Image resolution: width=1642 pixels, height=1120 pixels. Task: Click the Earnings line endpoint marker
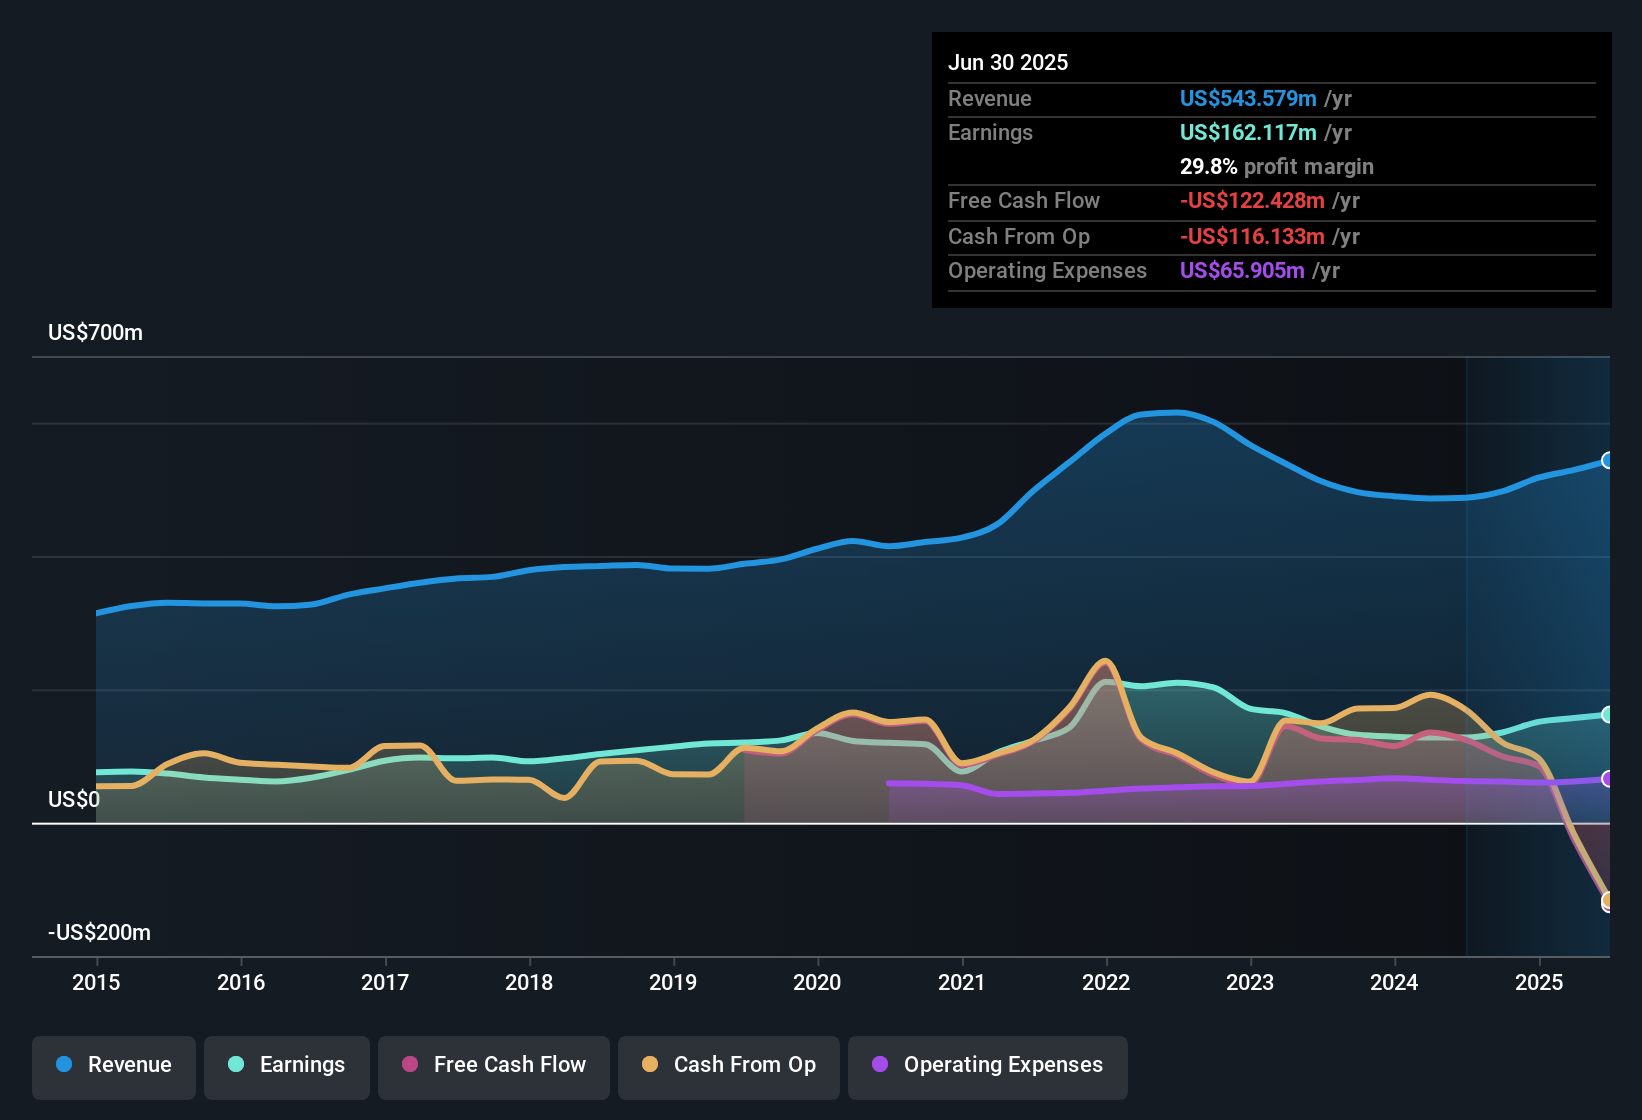click(x=1608, y=715)
